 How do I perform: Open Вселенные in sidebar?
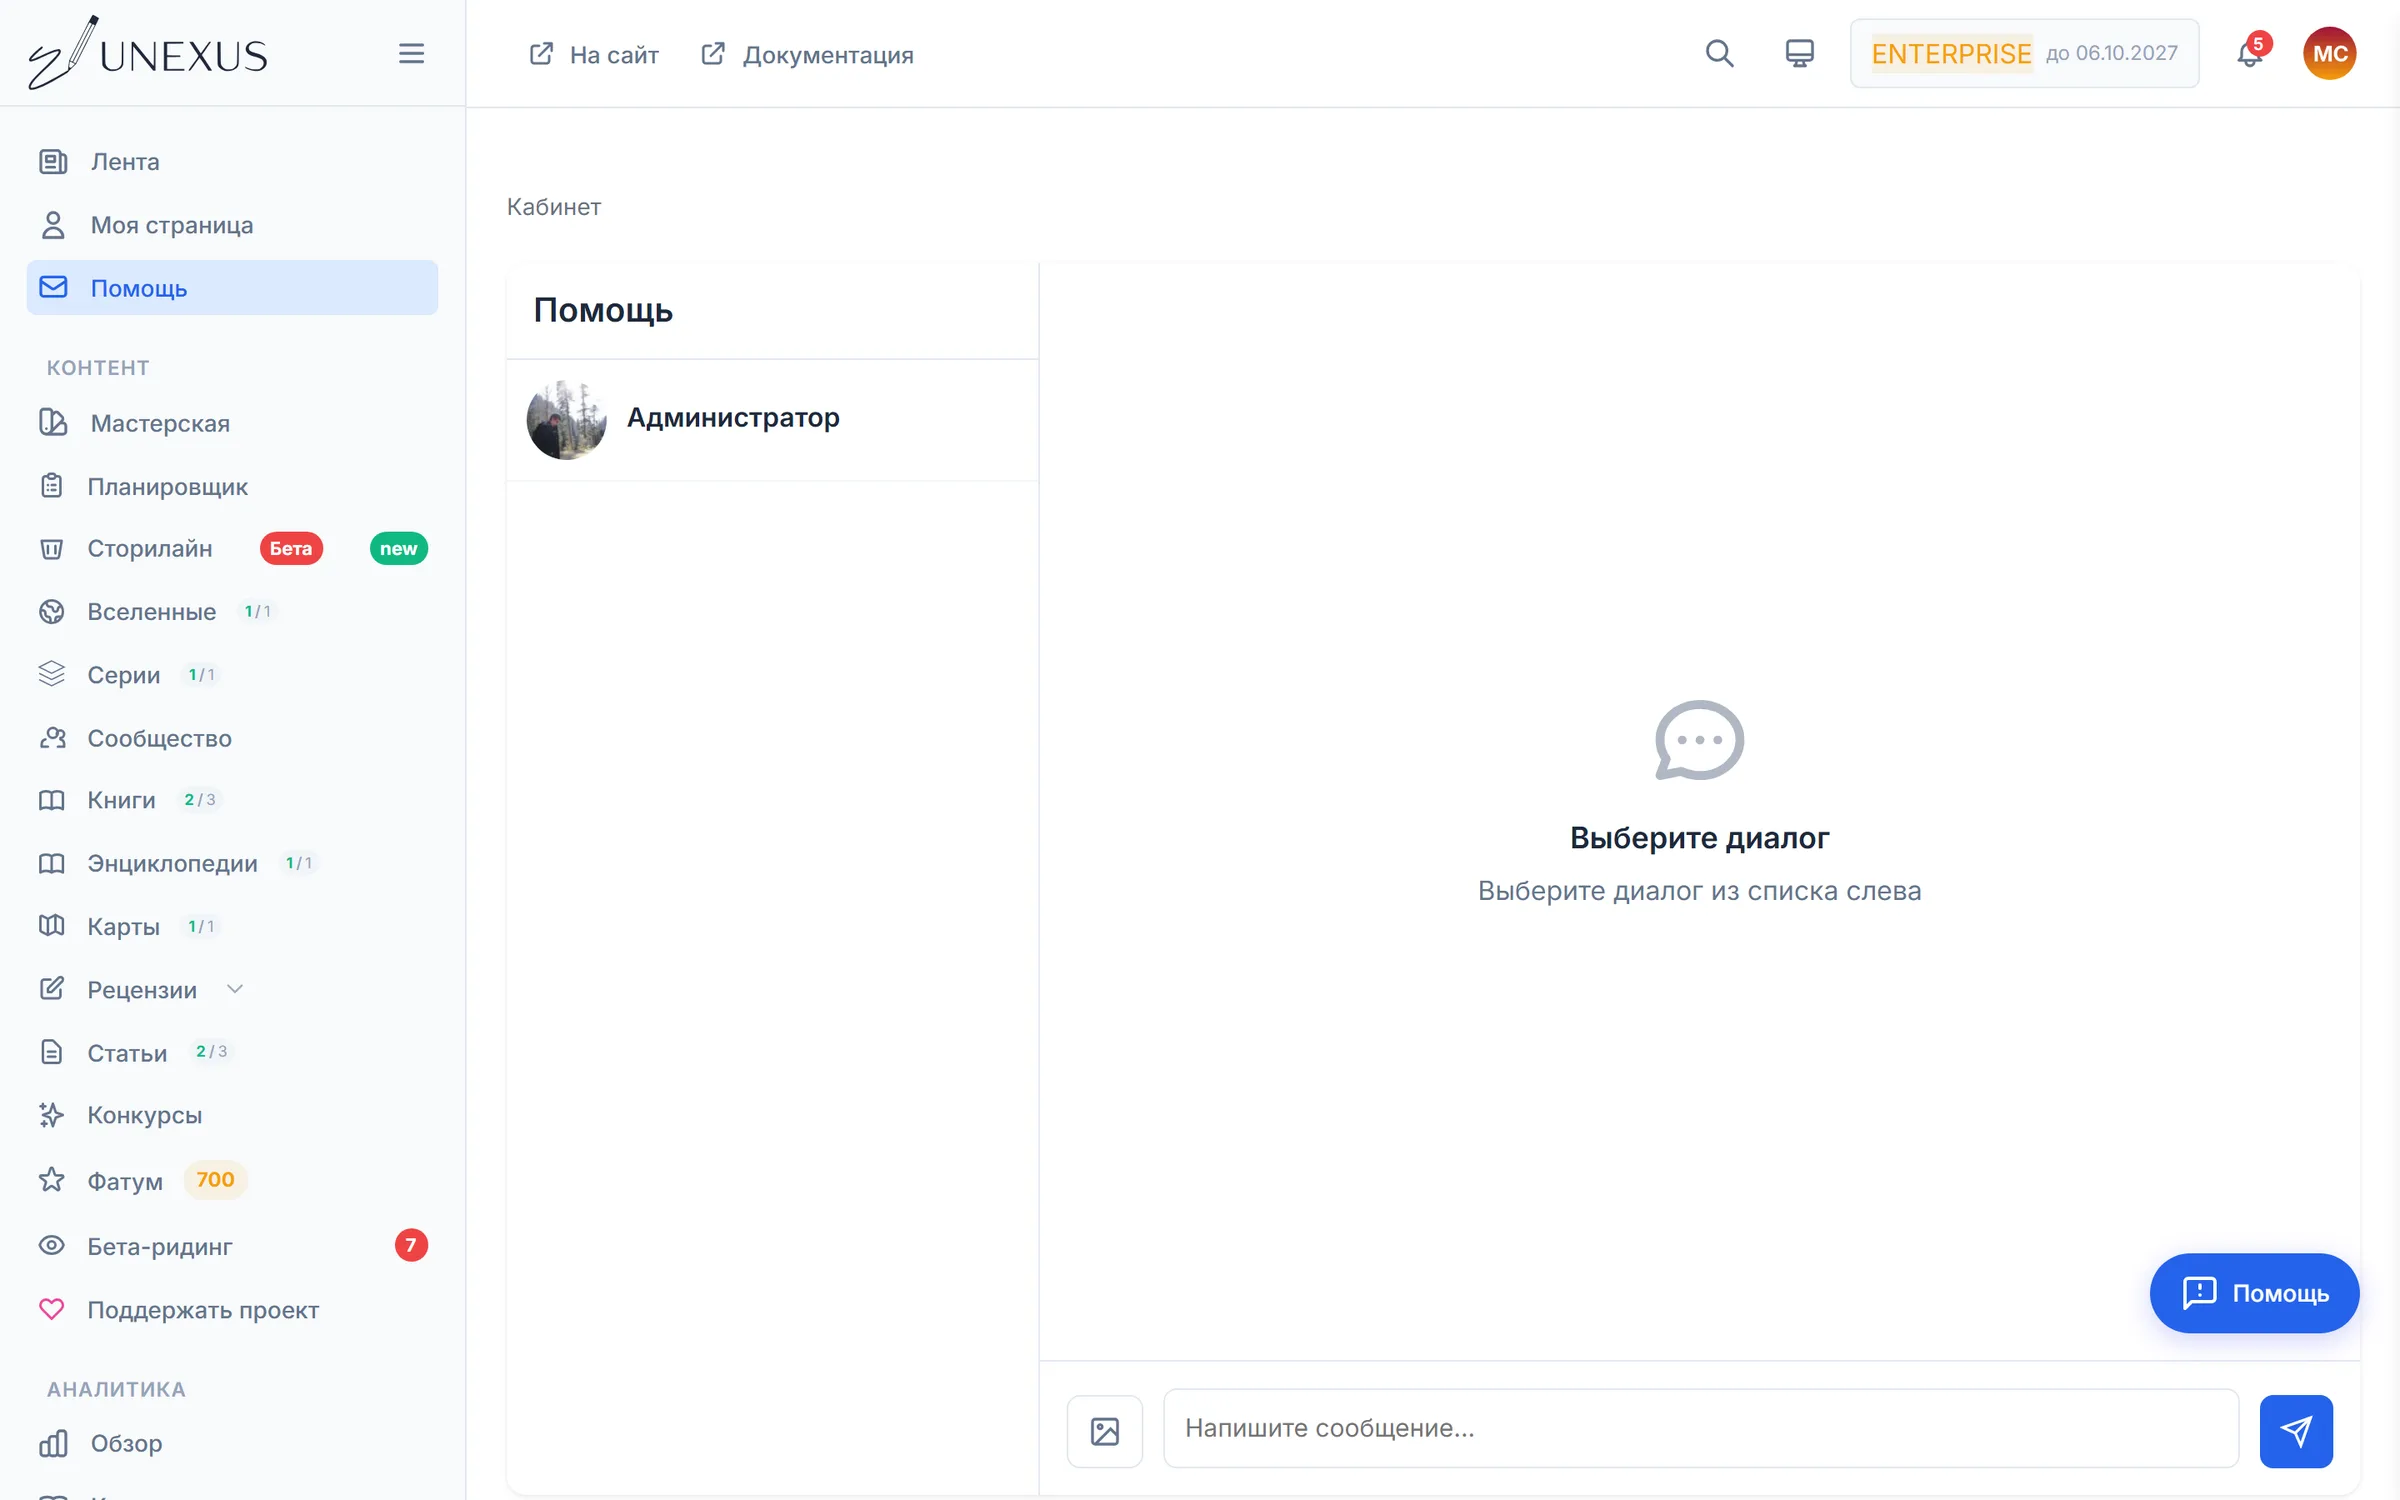point(232,611)
